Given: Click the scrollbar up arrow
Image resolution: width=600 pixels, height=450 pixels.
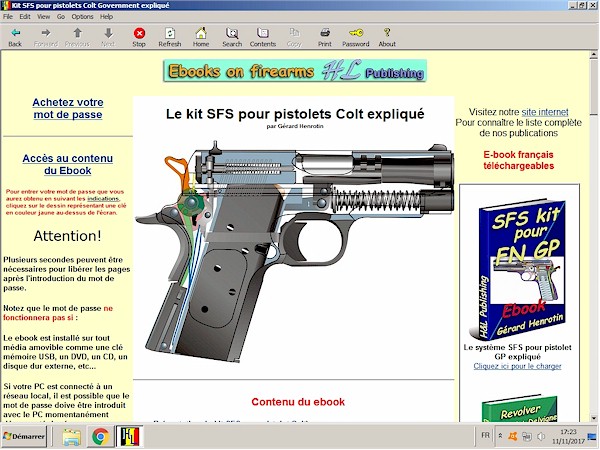Looking at the screenshot, I should [x=594, y=55].
